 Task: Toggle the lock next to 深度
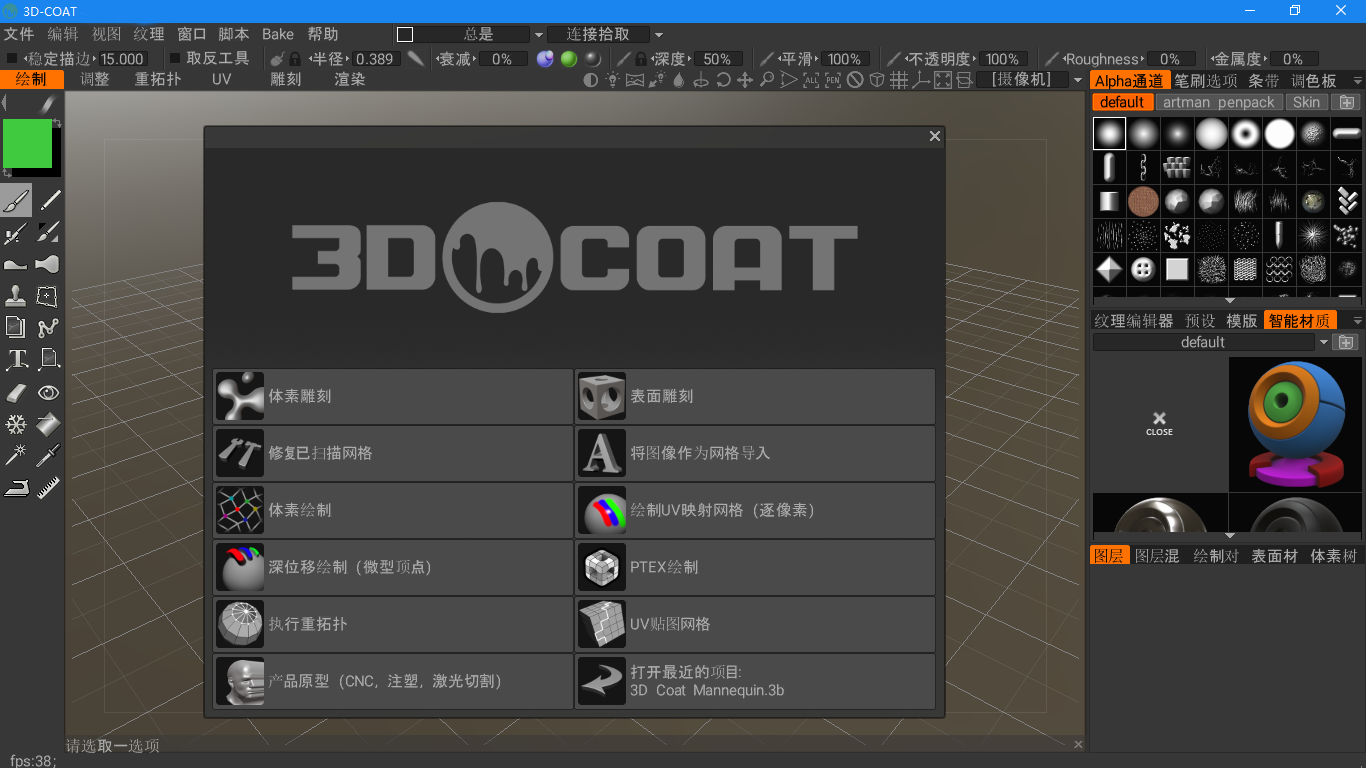pos(641,59)
